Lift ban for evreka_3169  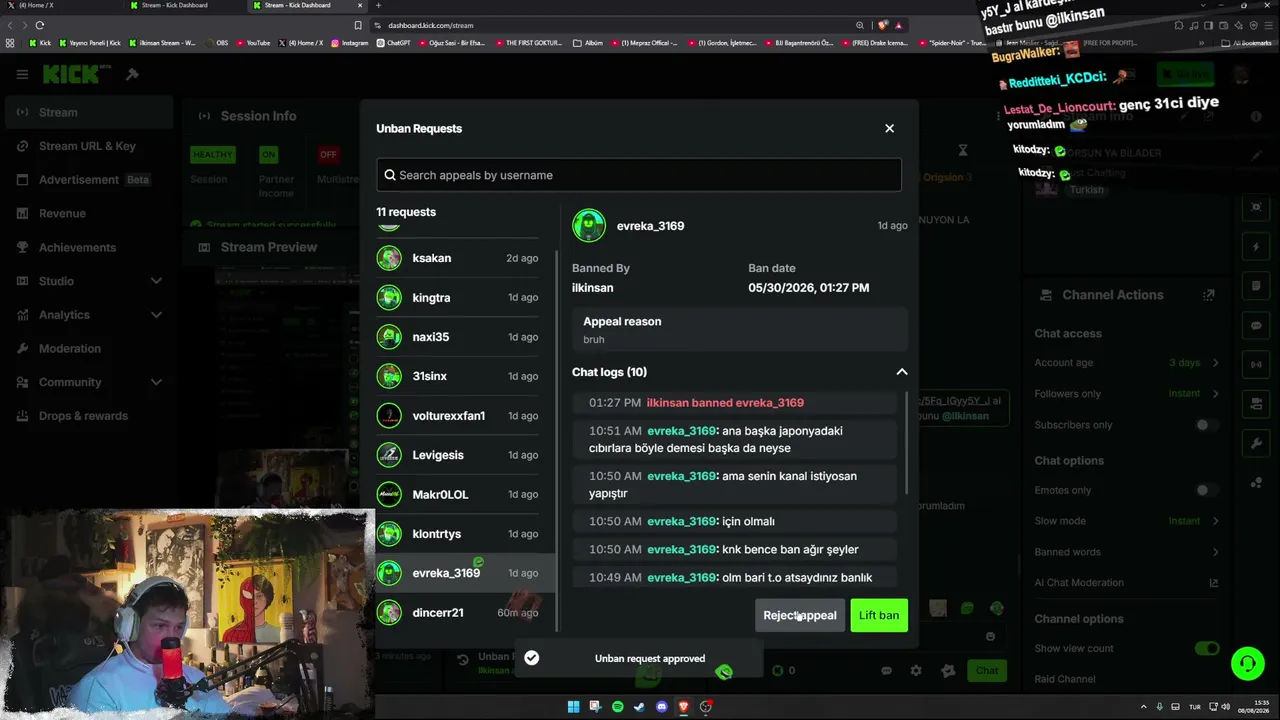[x=879, y=615]
